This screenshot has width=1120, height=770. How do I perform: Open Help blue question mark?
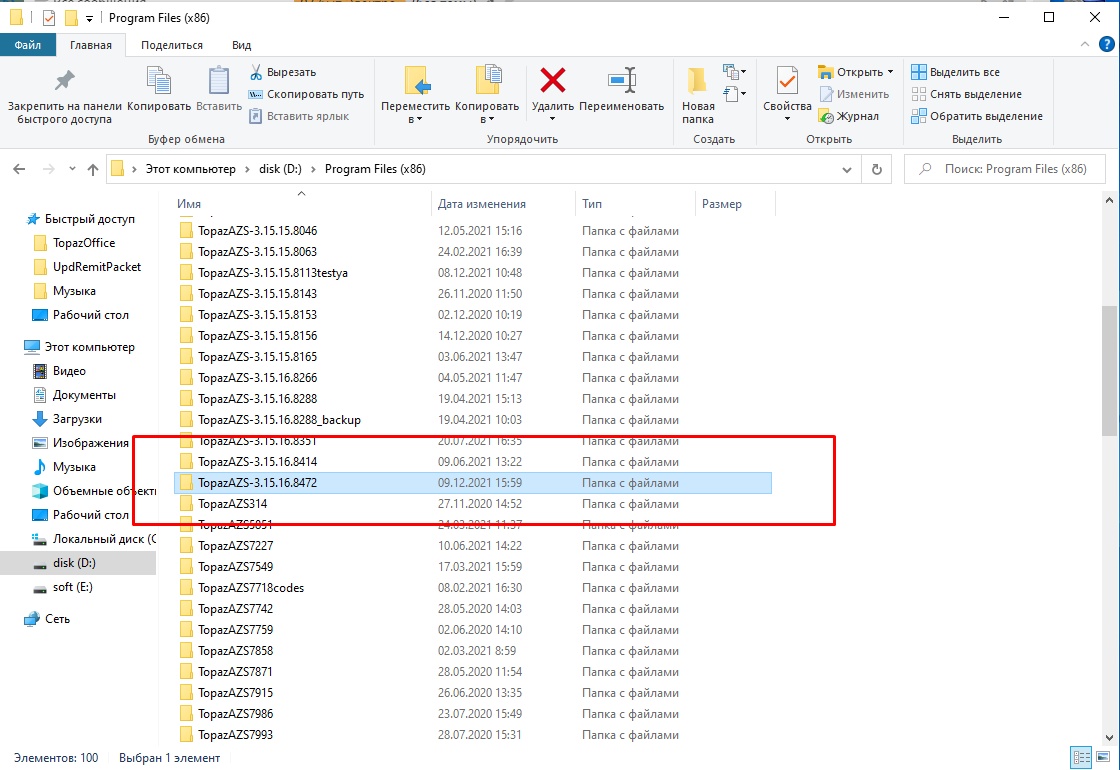click(x=1106, y=44)
